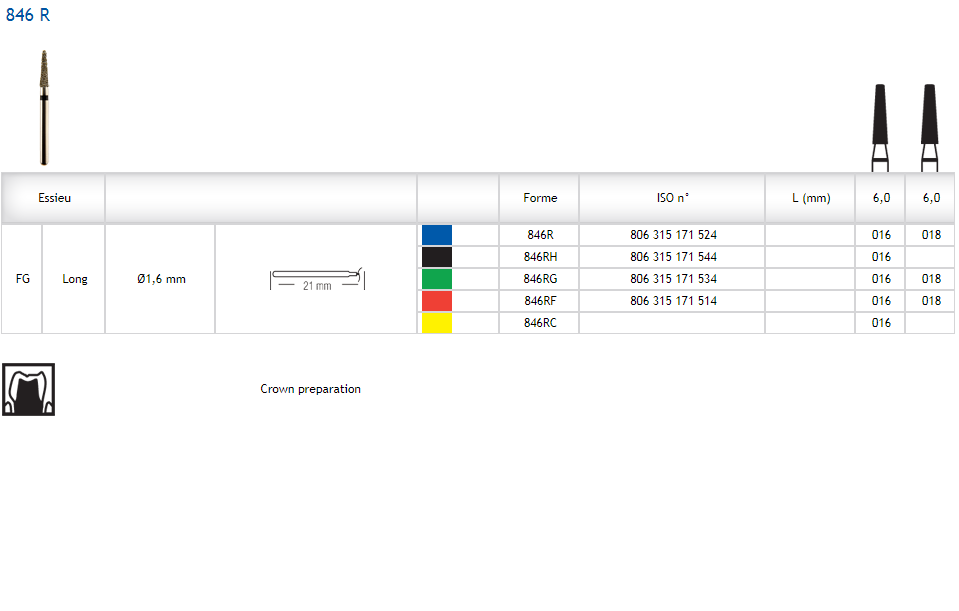Choose the red grit color swatch
This screenshot has width=959, height=611.
coord(437,301)
